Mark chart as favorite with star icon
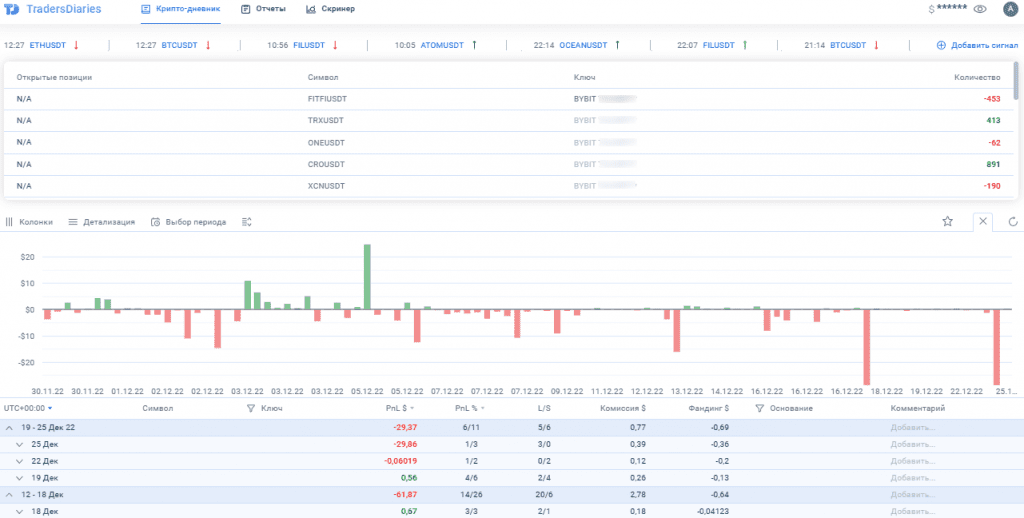 tap(947, 222)
